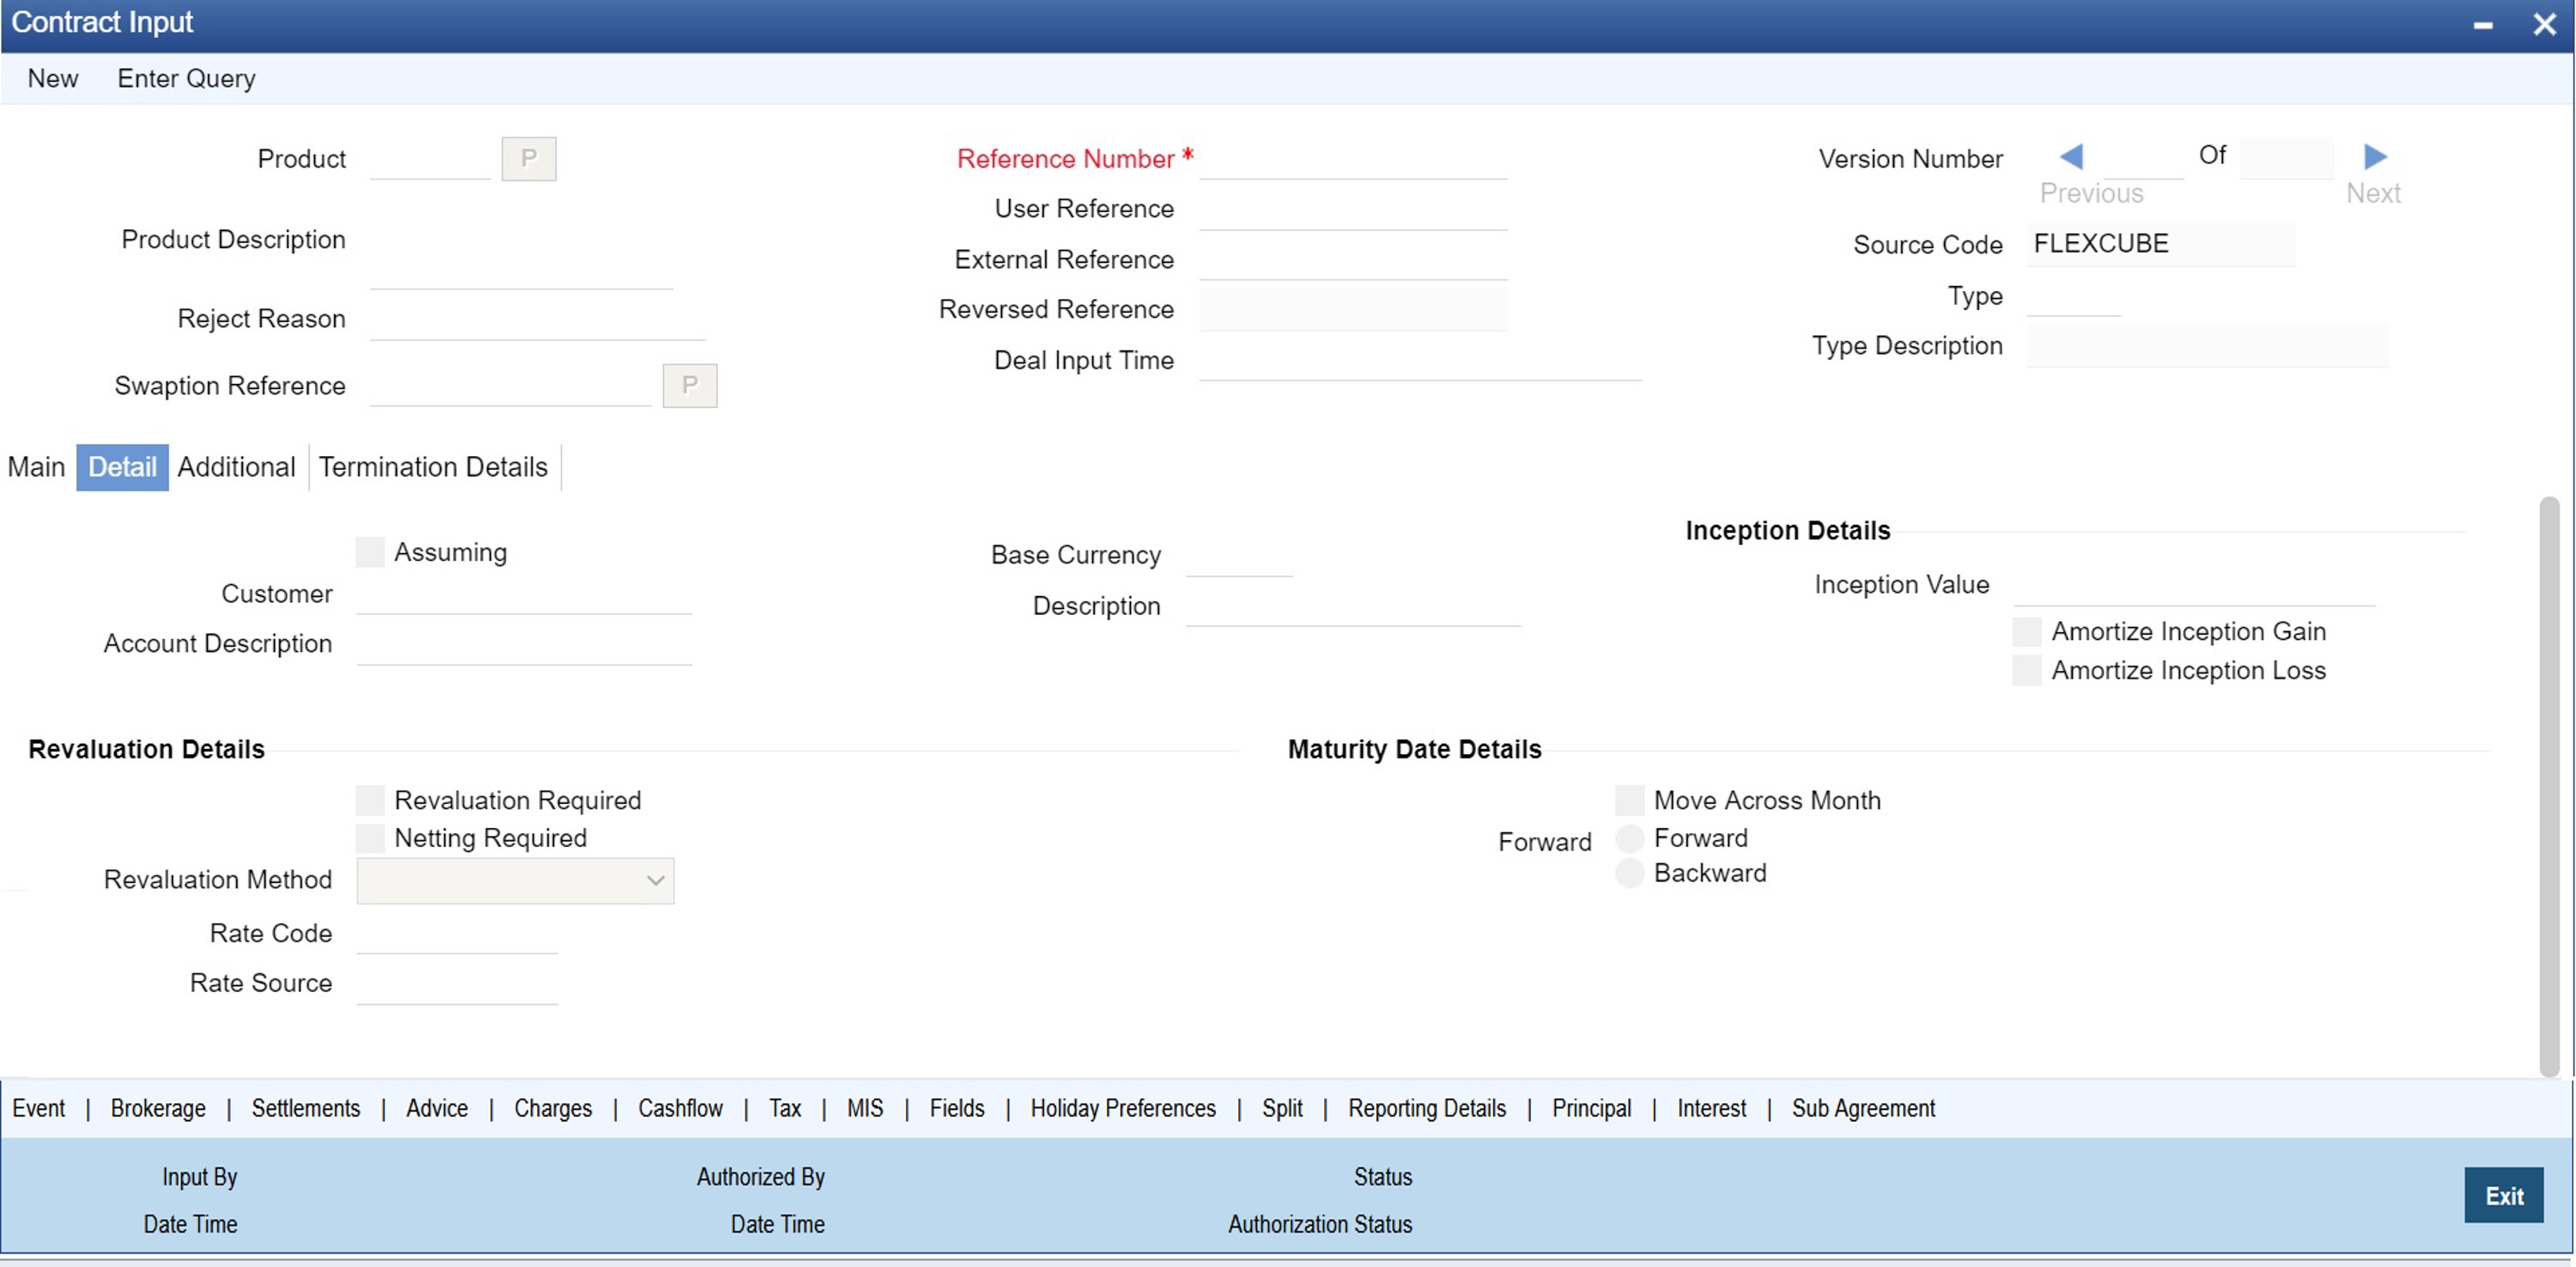Open the Settlements link
2576x1267 pixels.
pyautogui.click(x=305, y=1108)
